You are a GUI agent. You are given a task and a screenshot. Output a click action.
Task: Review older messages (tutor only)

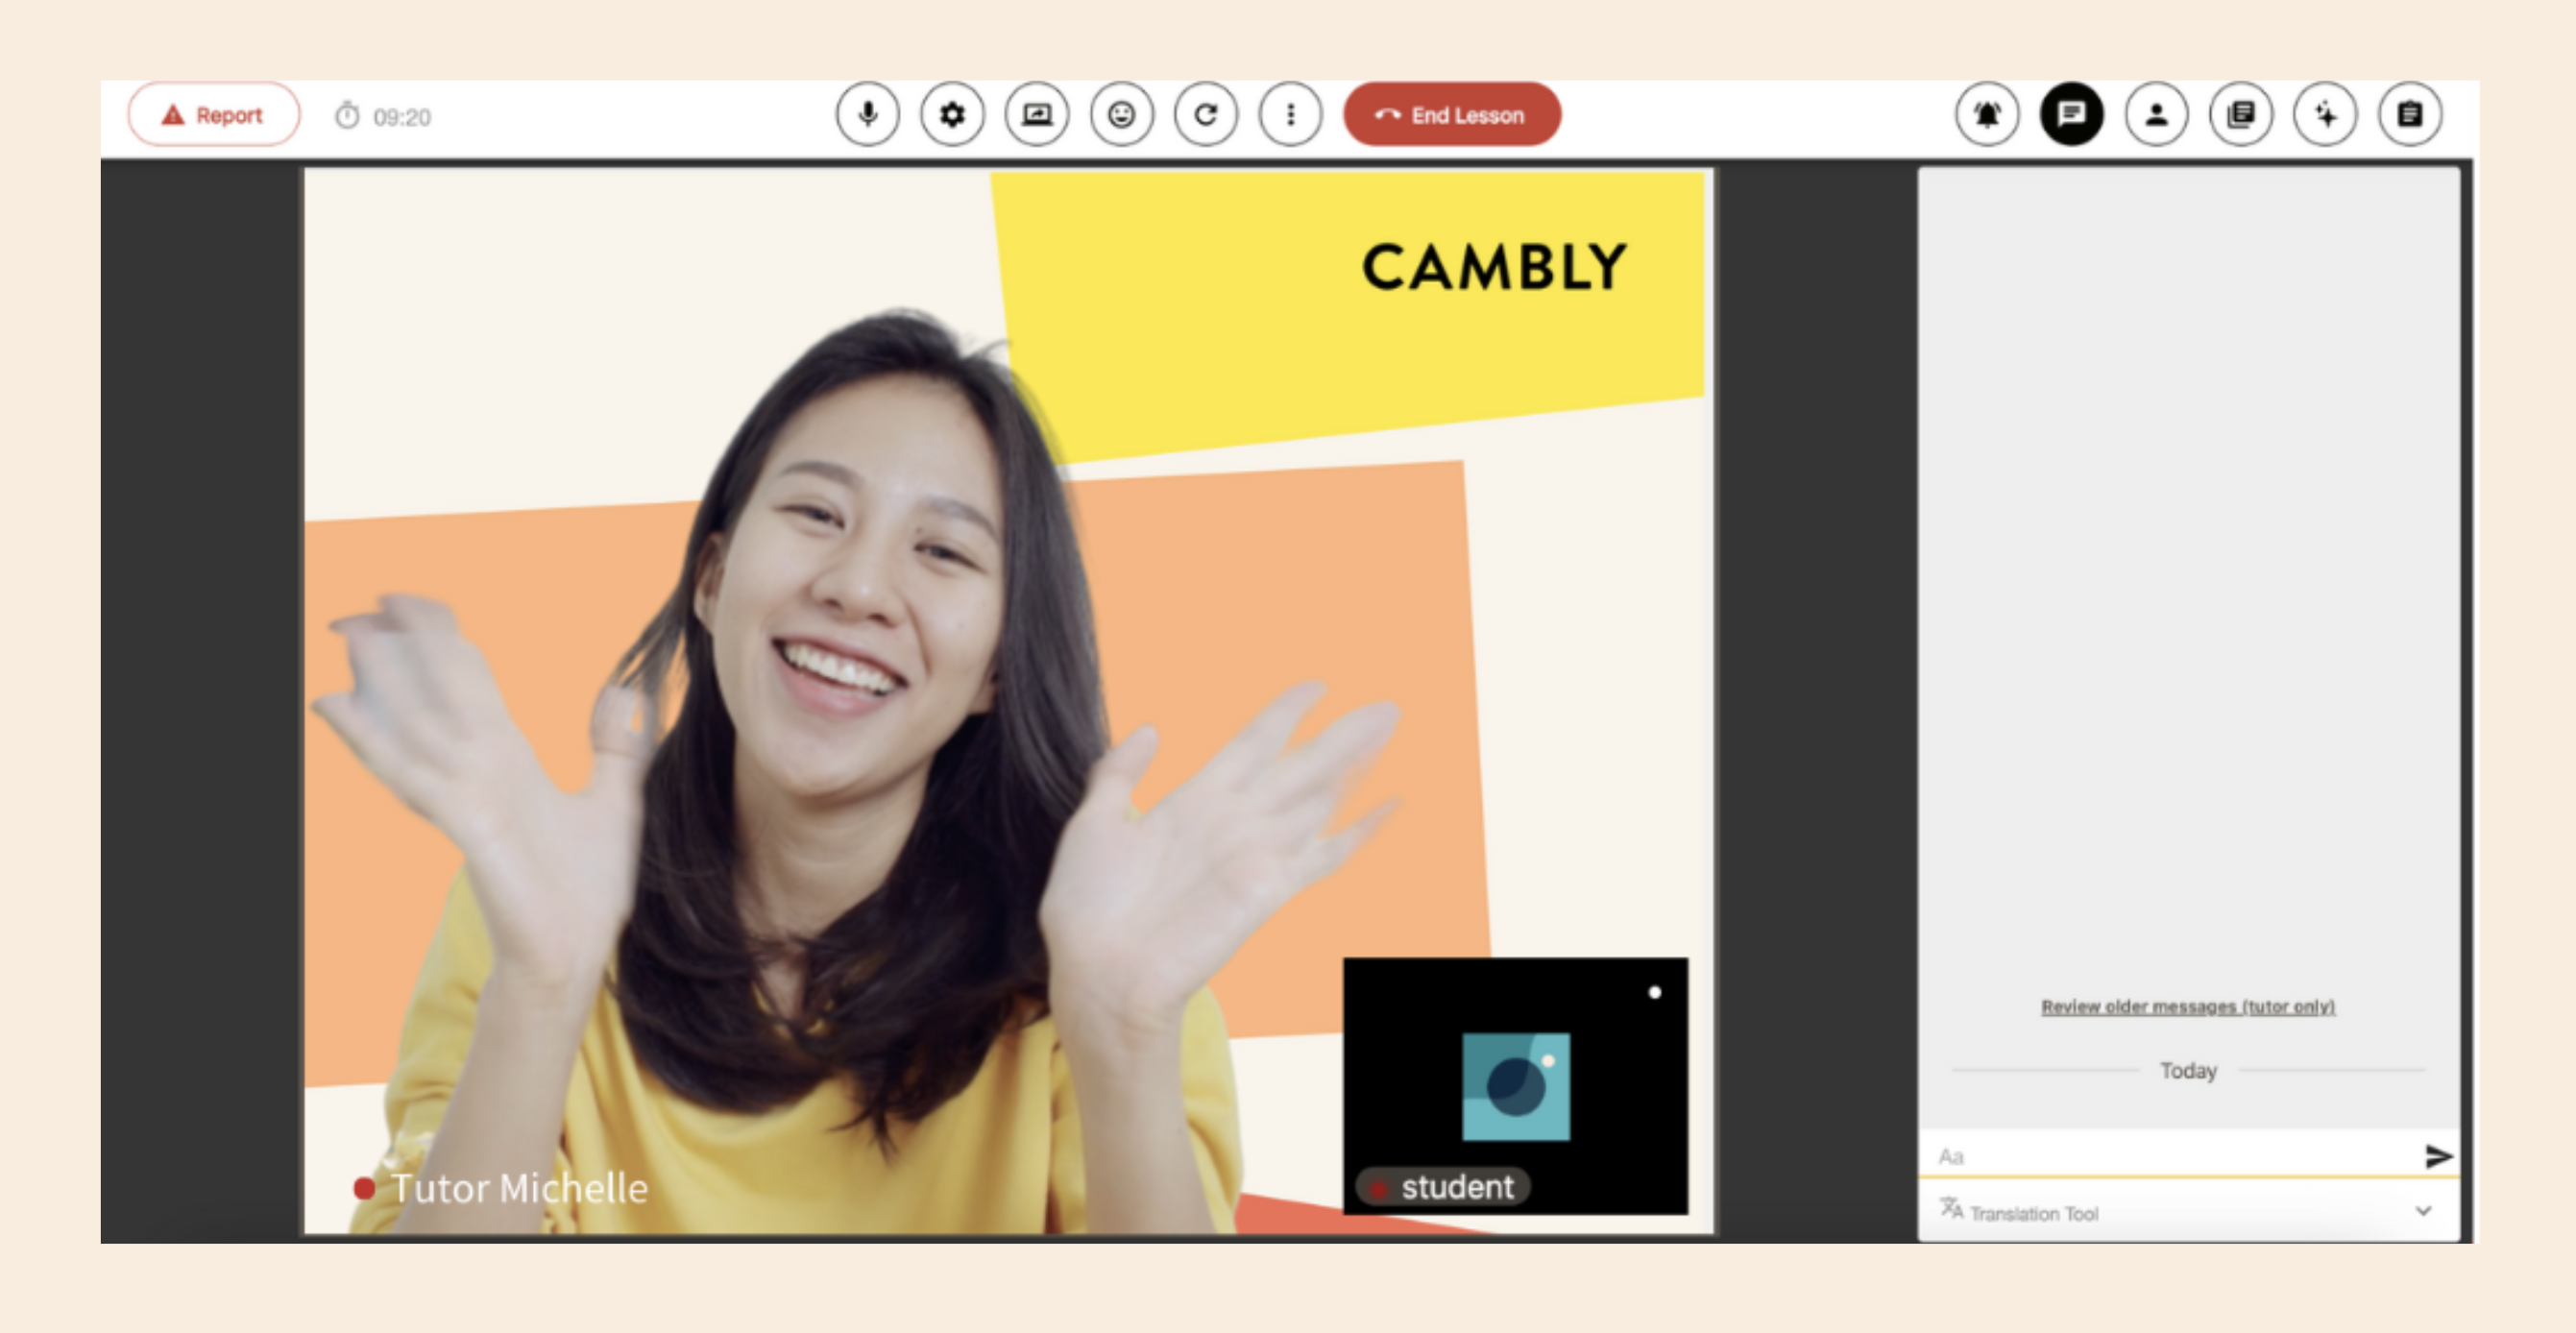pyautogui.click(x=2188, y=1006)
